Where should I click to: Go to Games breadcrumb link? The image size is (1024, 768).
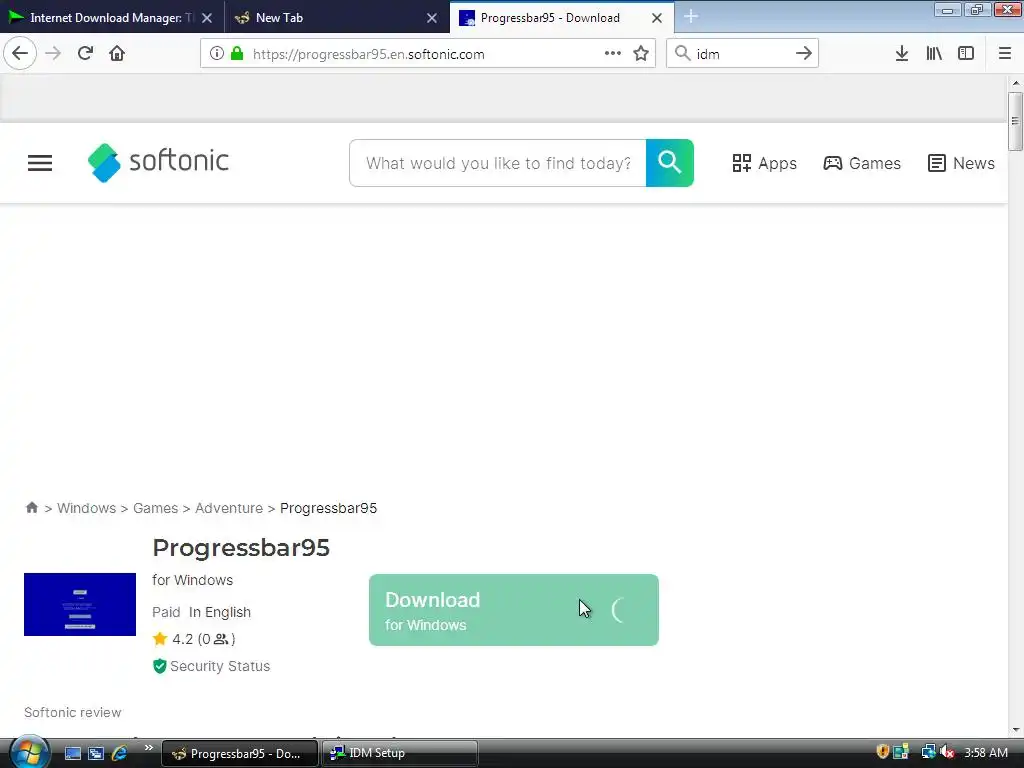tap(155, 508)
